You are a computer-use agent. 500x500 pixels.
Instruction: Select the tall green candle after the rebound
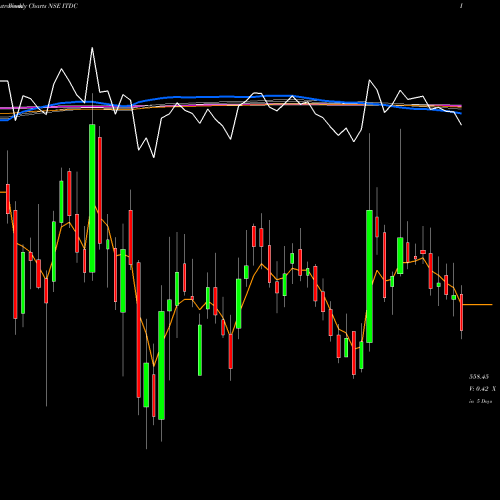[369, 276]
